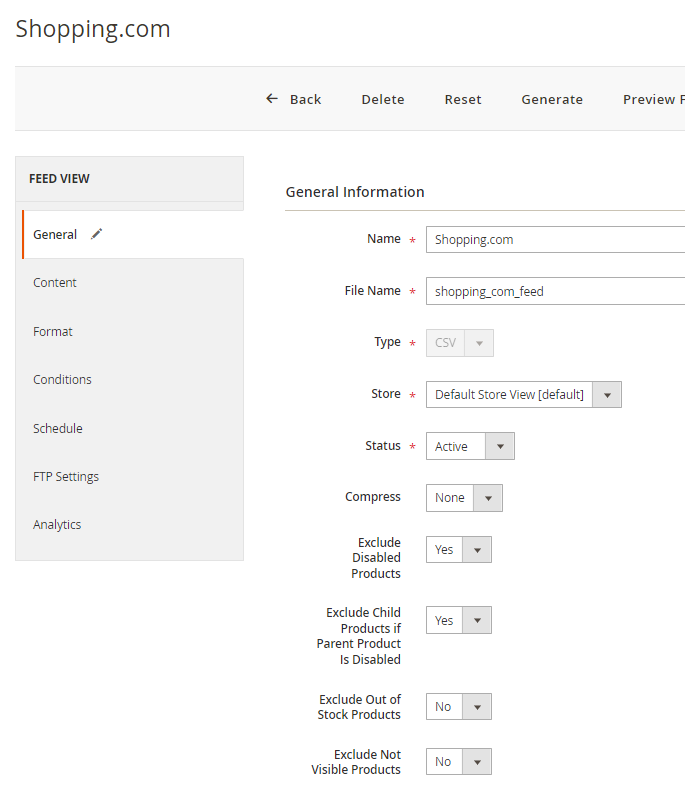Open the Store dropdown arrow
This screenshot has width=685, height=795.
click(607, 395)
